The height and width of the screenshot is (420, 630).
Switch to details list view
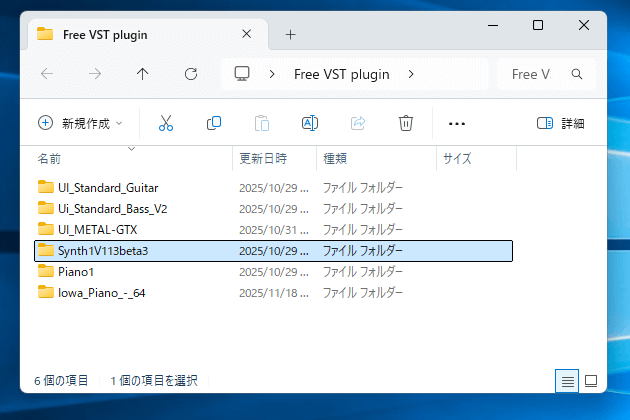[x=567, y=381]
